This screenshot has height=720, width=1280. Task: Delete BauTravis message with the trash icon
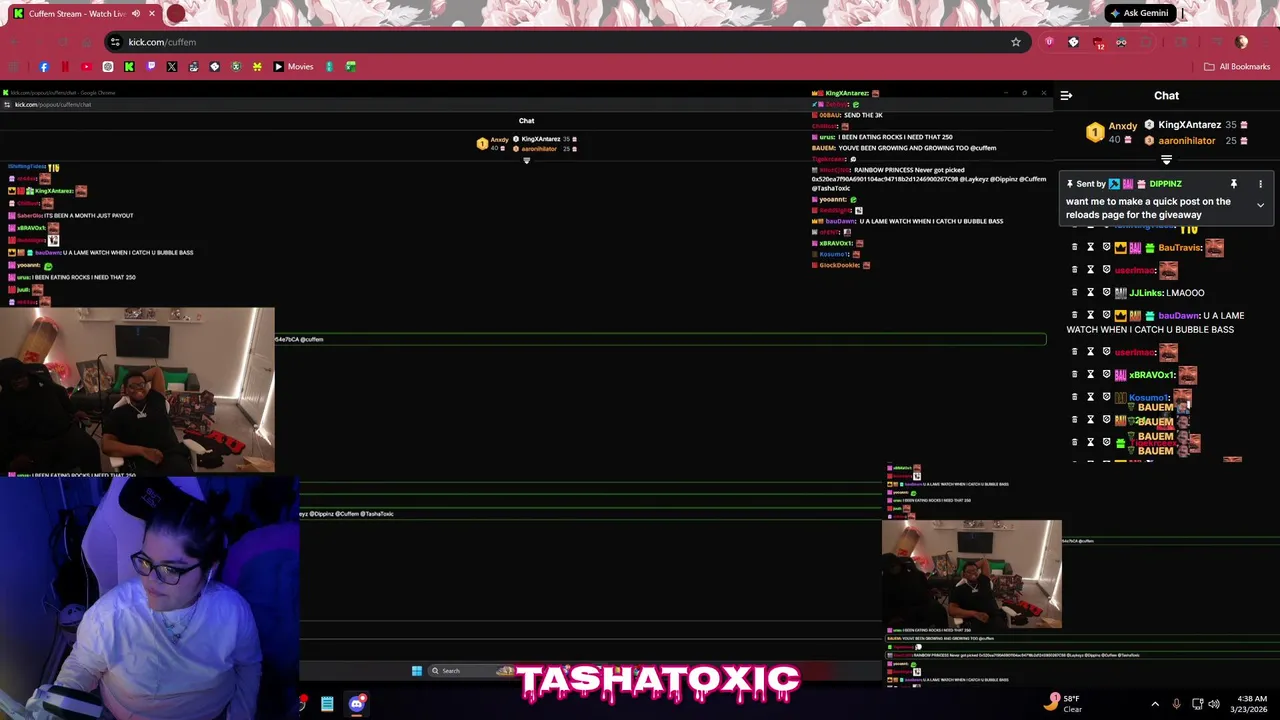(x=1075, y=247)
